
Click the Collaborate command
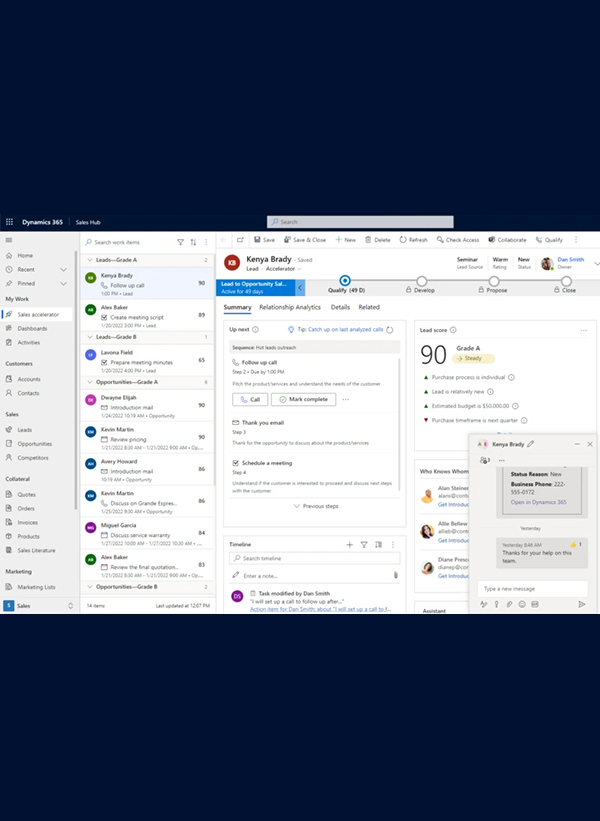[507, 240]
